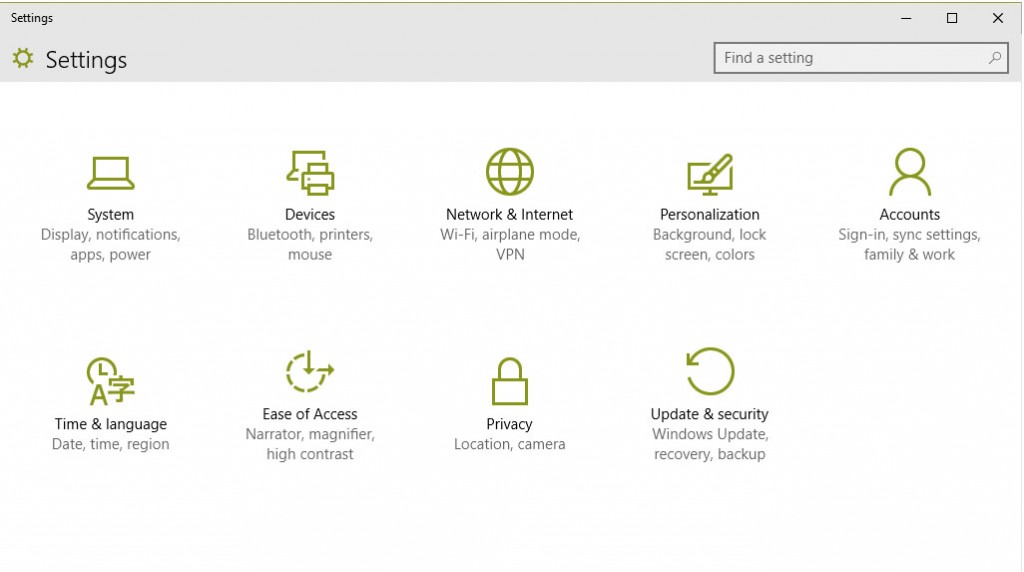Click 'Display, notifications, apps, power' description
The width and height of the screenshot is (1024, 572).
coord(110,244)
